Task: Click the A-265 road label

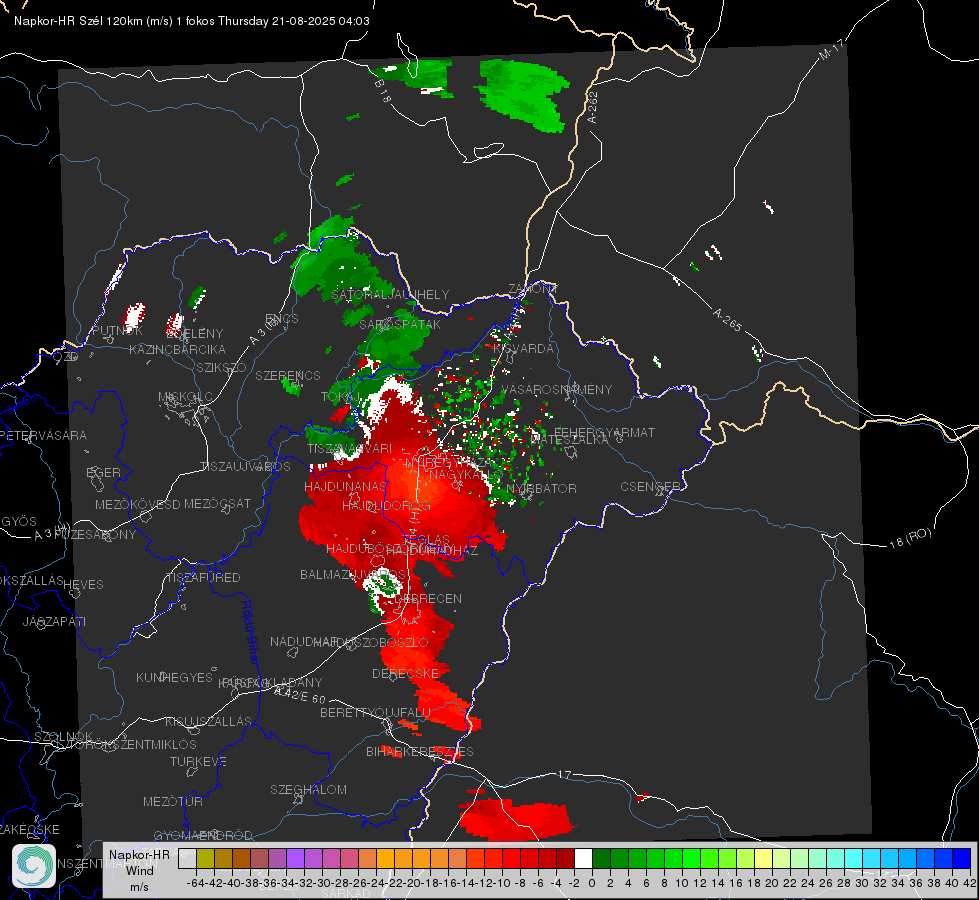Action: pyautogui.click(x=727, y=319)
